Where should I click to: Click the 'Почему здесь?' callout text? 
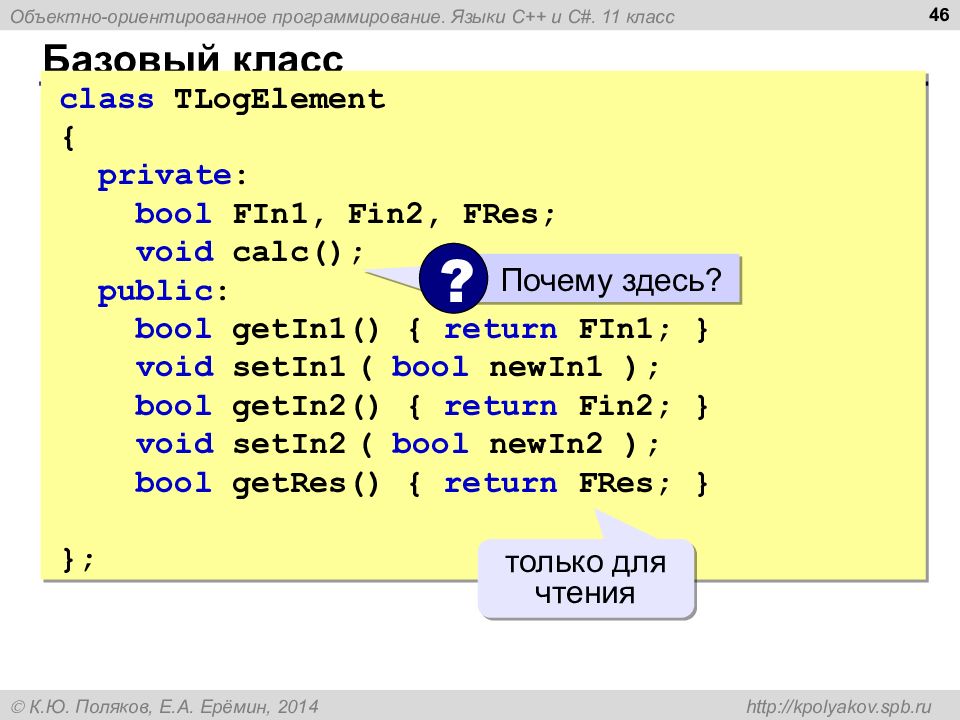611,280
